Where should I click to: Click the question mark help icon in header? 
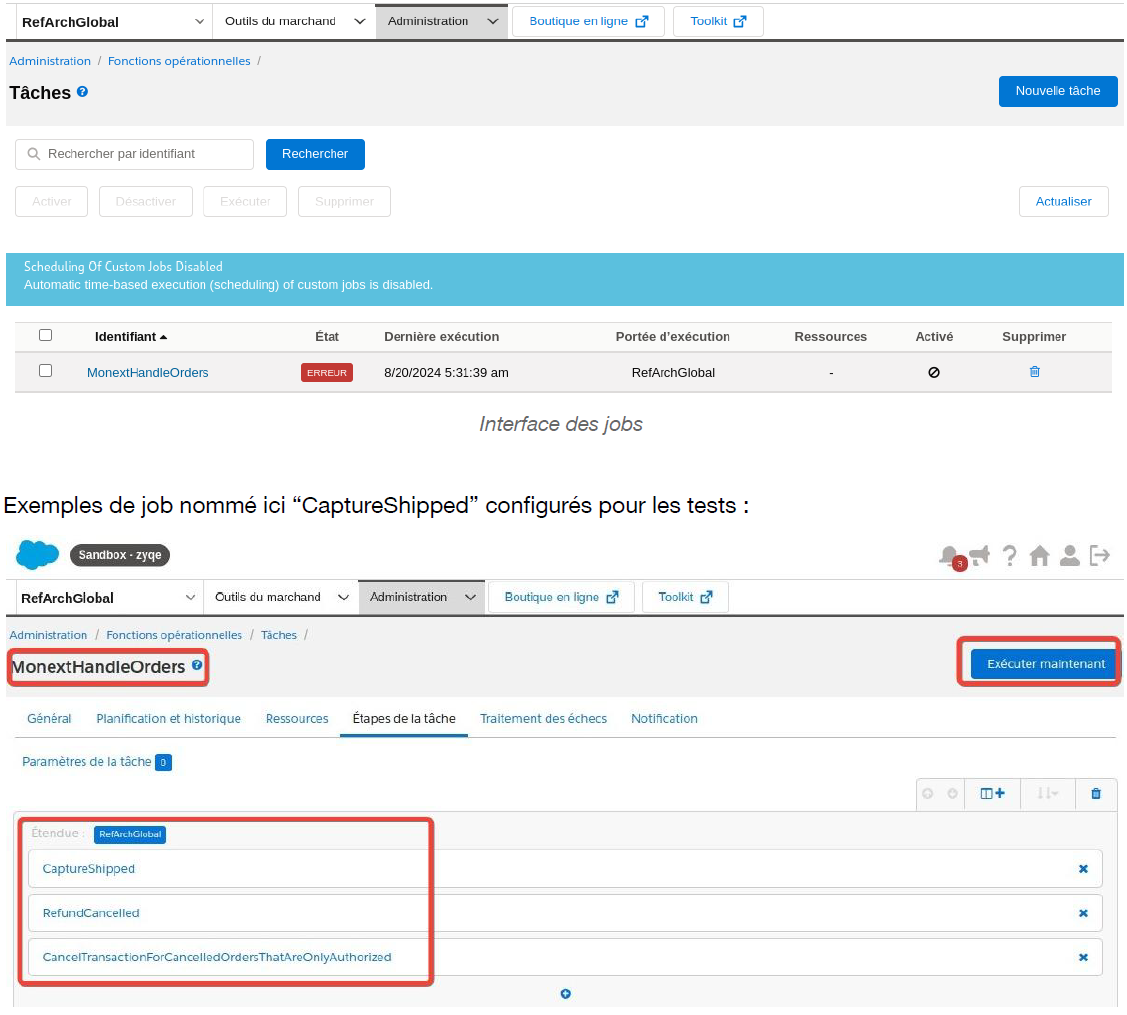coord(1010,555)
